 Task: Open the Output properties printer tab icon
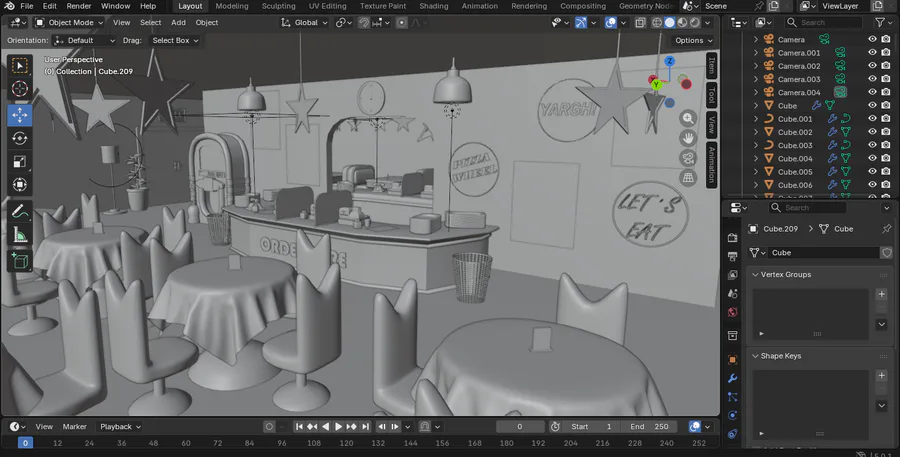(732, 257)
